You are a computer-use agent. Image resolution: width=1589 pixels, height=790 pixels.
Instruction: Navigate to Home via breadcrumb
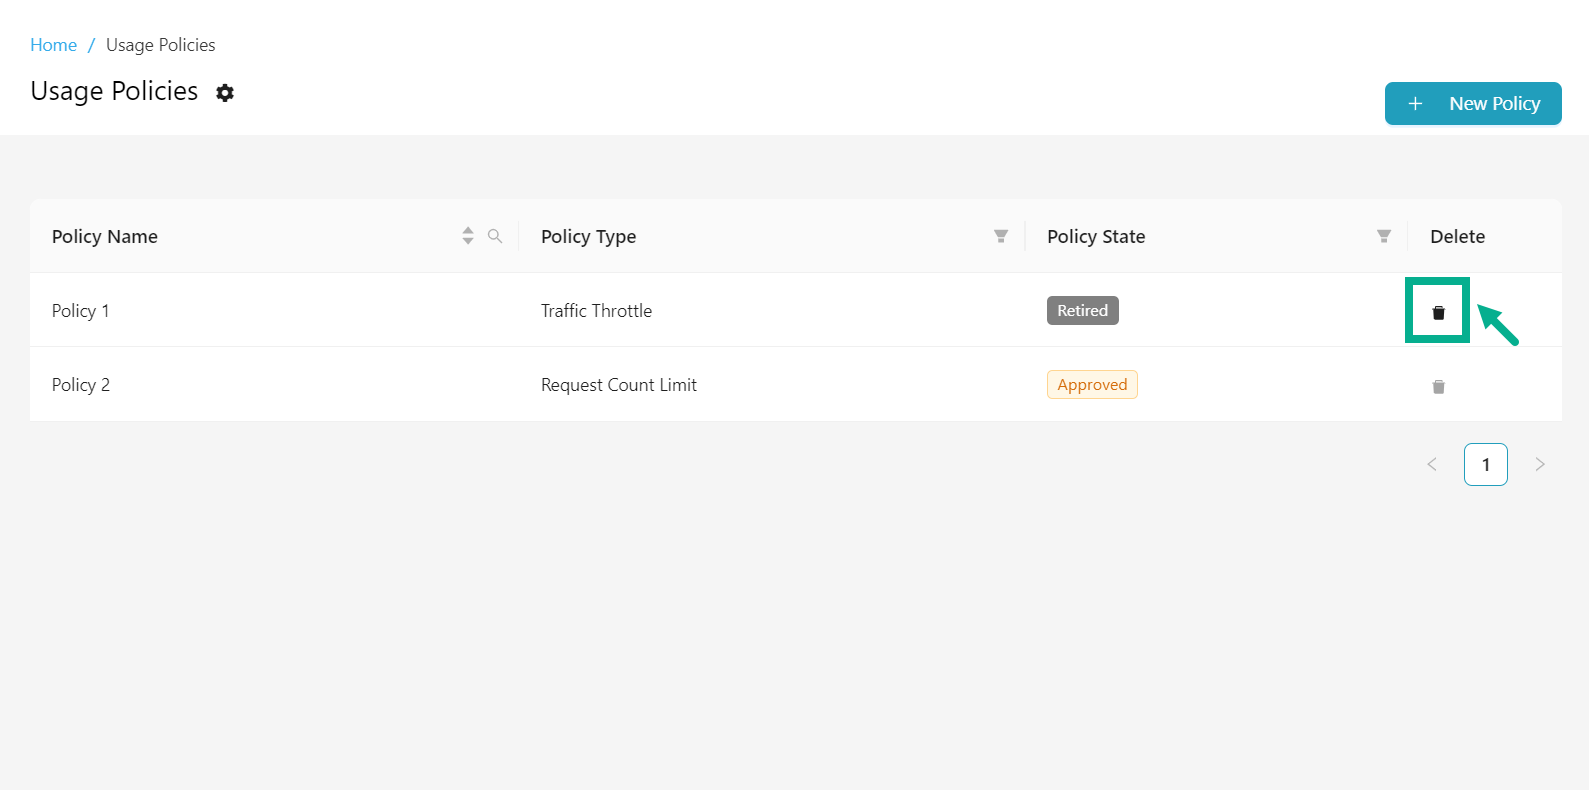tap(53, 45)
